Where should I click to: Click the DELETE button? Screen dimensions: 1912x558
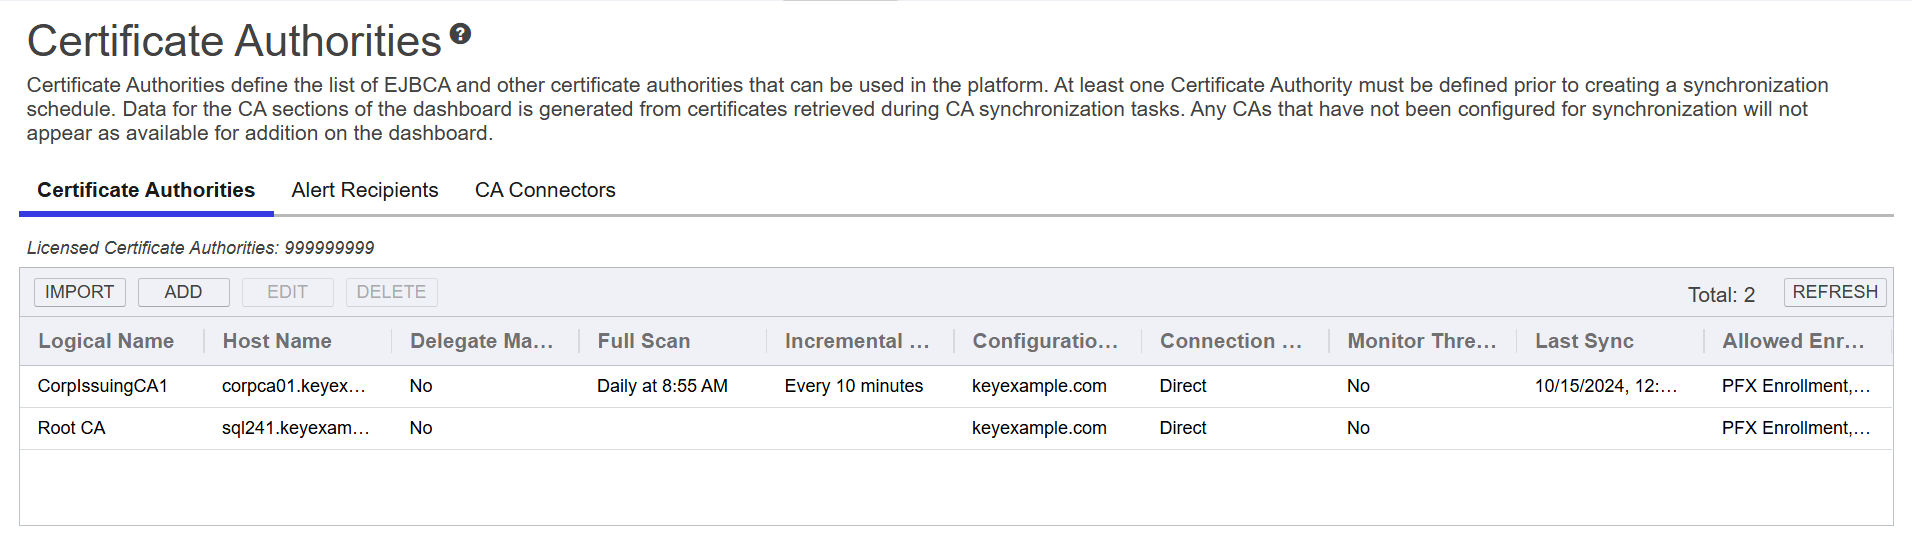pos(391,292)
